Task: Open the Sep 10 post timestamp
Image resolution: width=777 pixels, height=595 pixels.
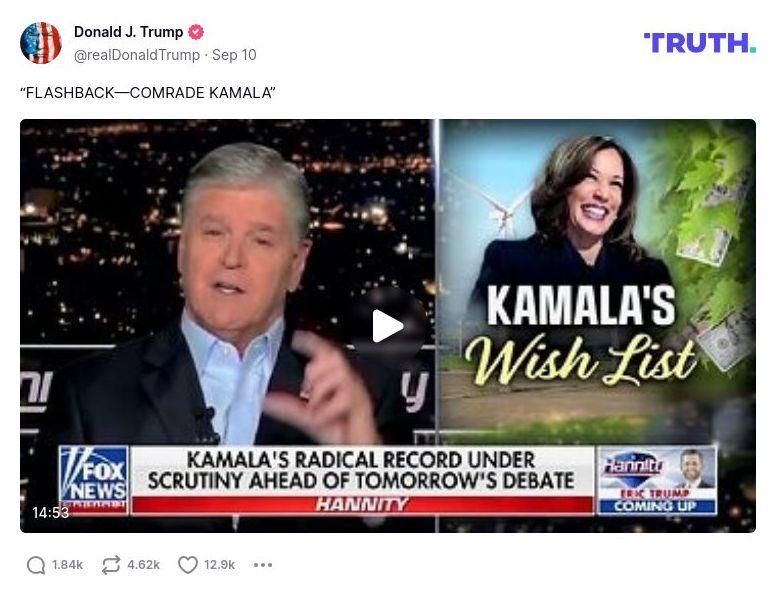Action: (234, 55)
